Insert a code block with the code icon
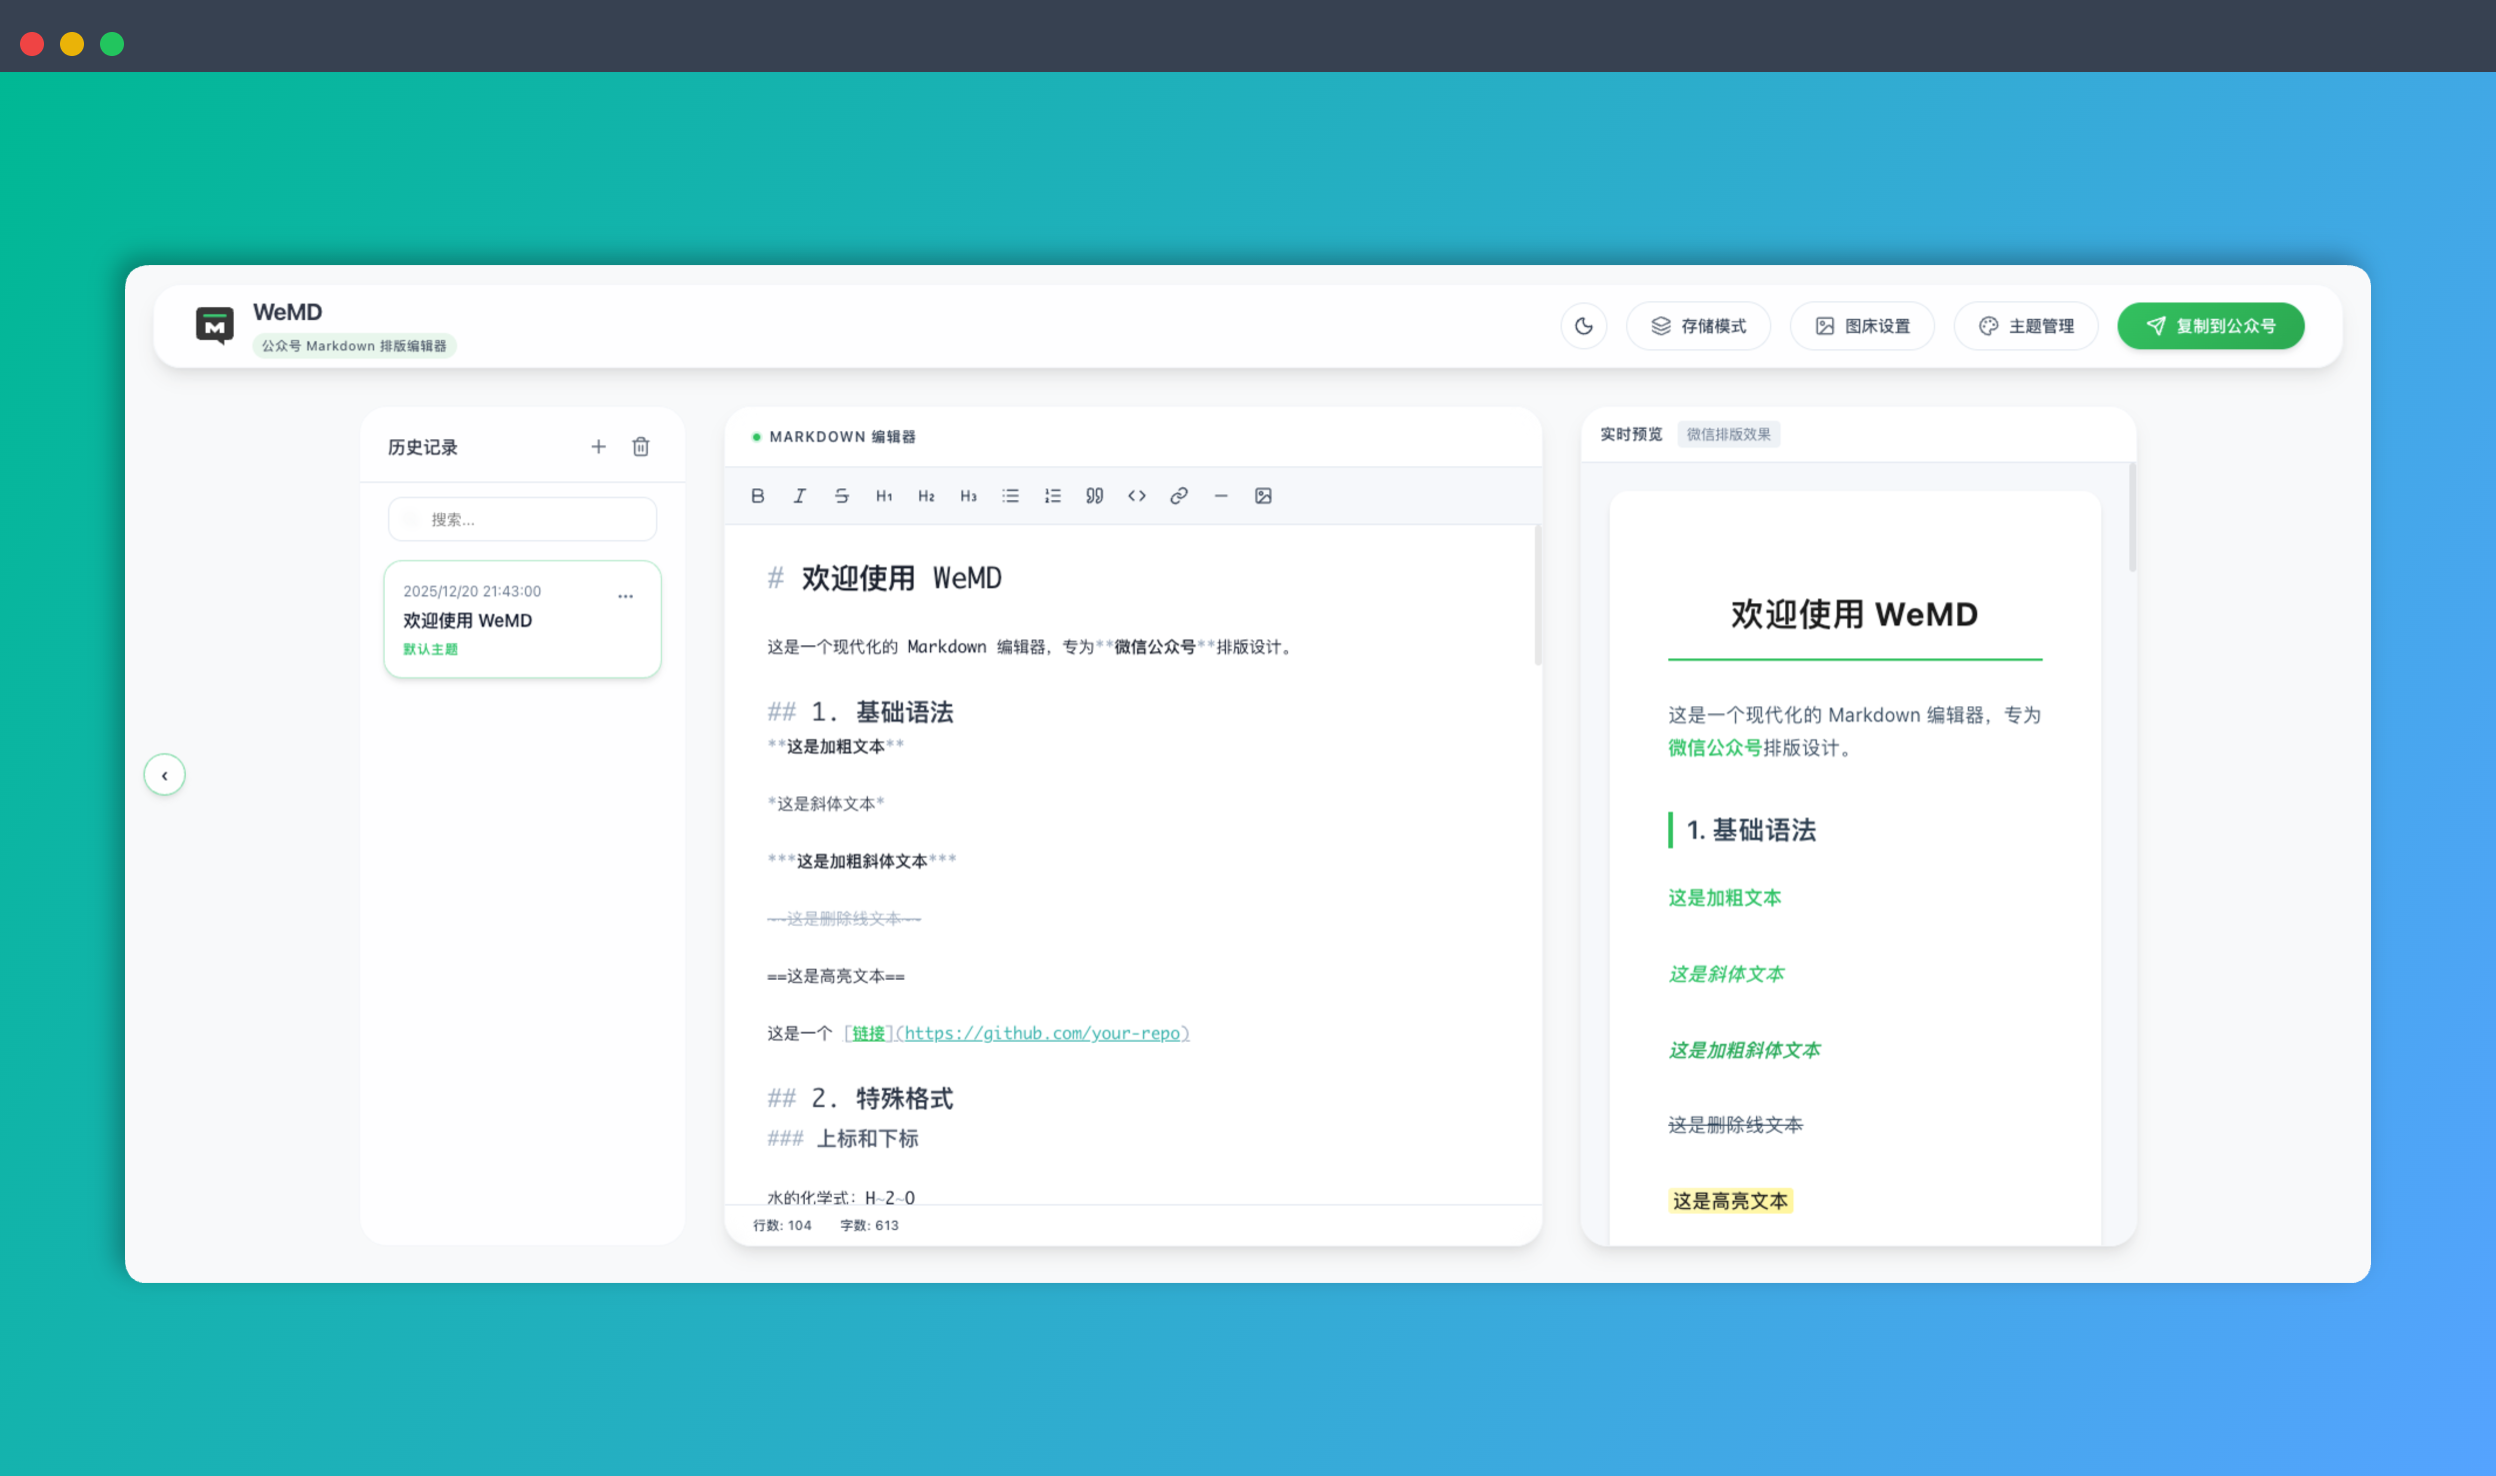 click(x=1135, y=495)
